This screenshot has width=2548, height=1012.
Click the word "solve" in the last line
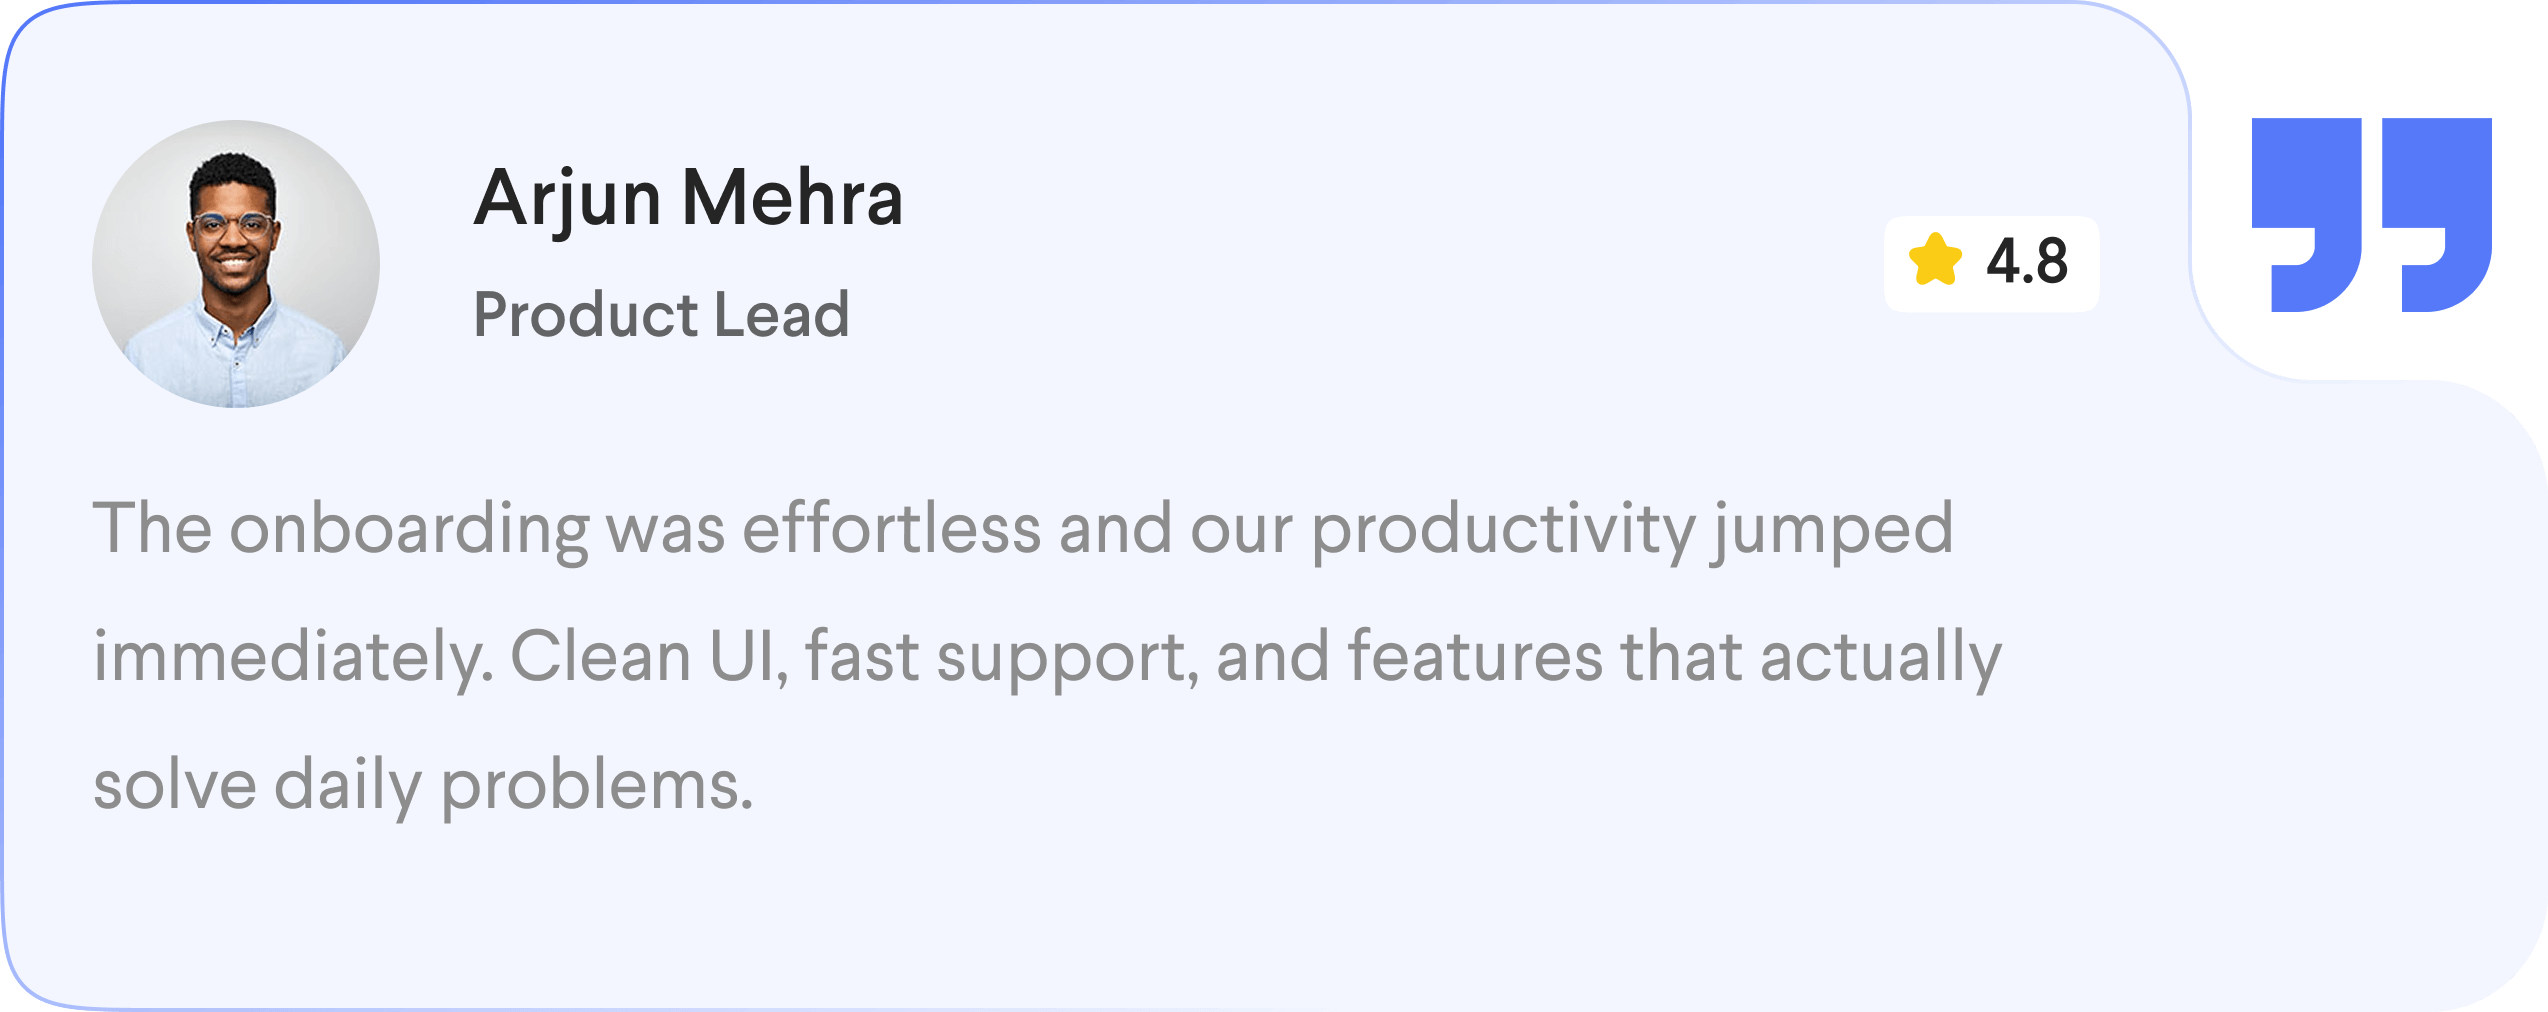click(175, 785)
